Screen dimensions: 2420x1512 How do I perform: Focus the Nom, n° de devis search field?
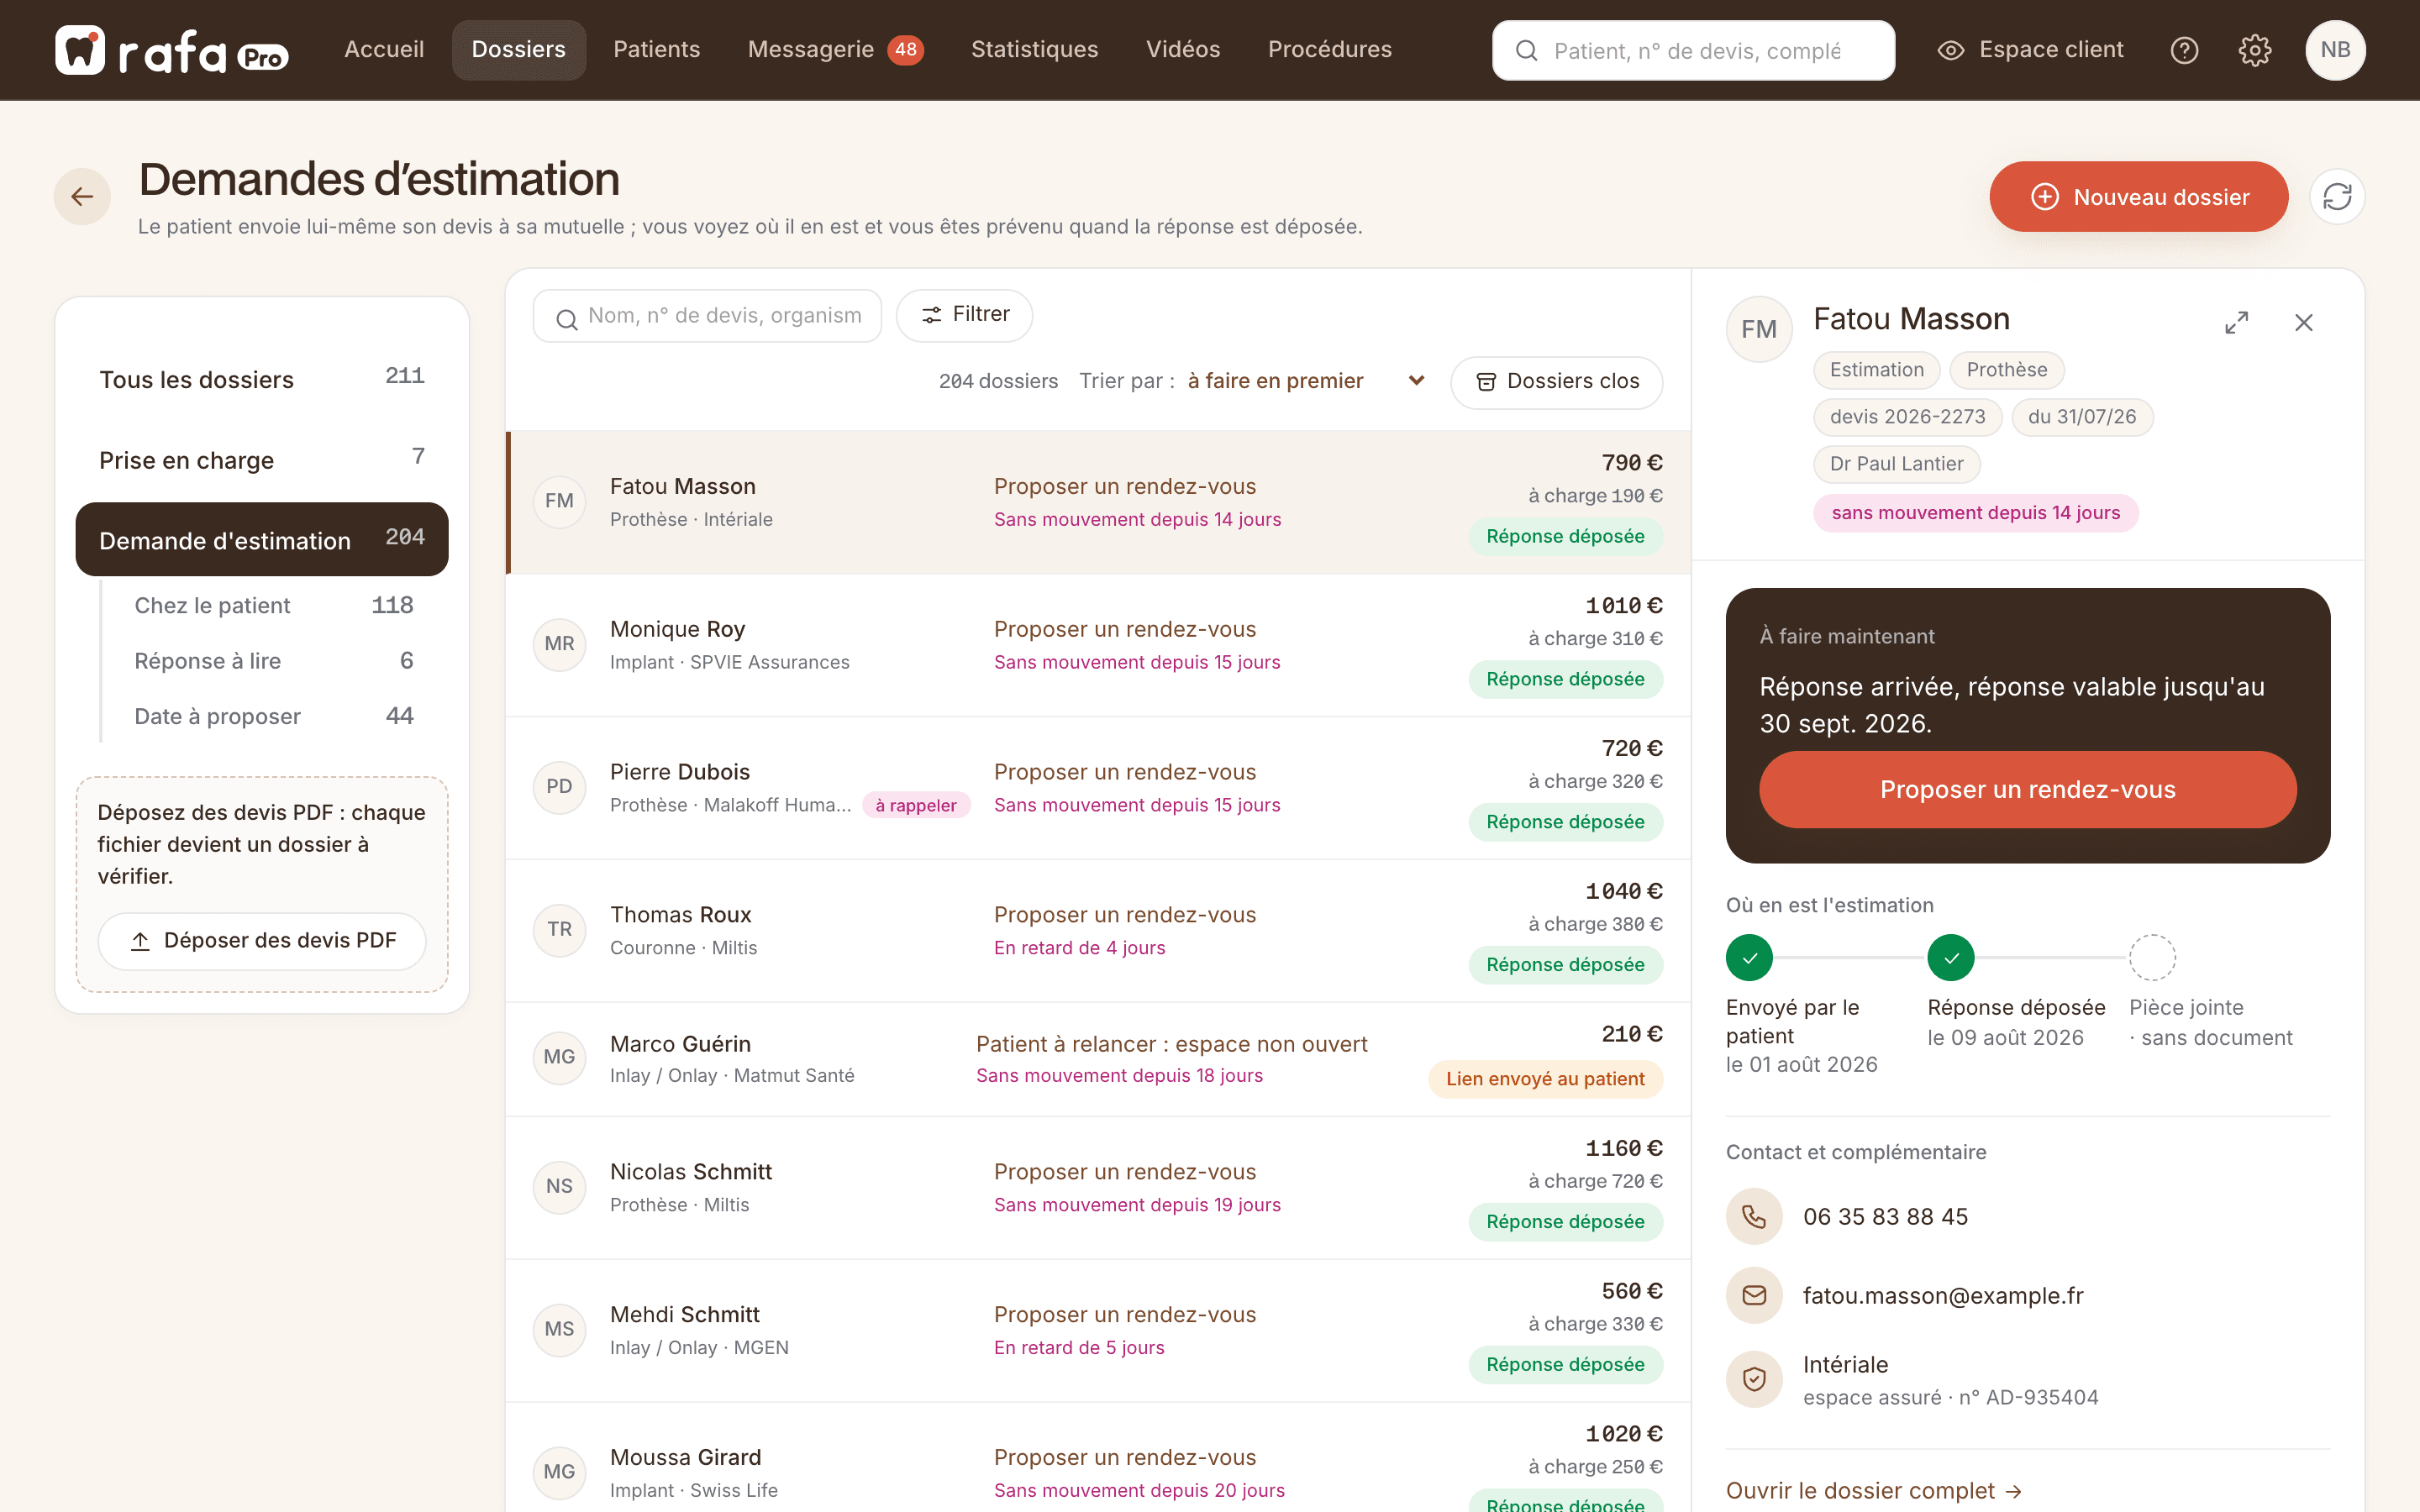[708, 316]
